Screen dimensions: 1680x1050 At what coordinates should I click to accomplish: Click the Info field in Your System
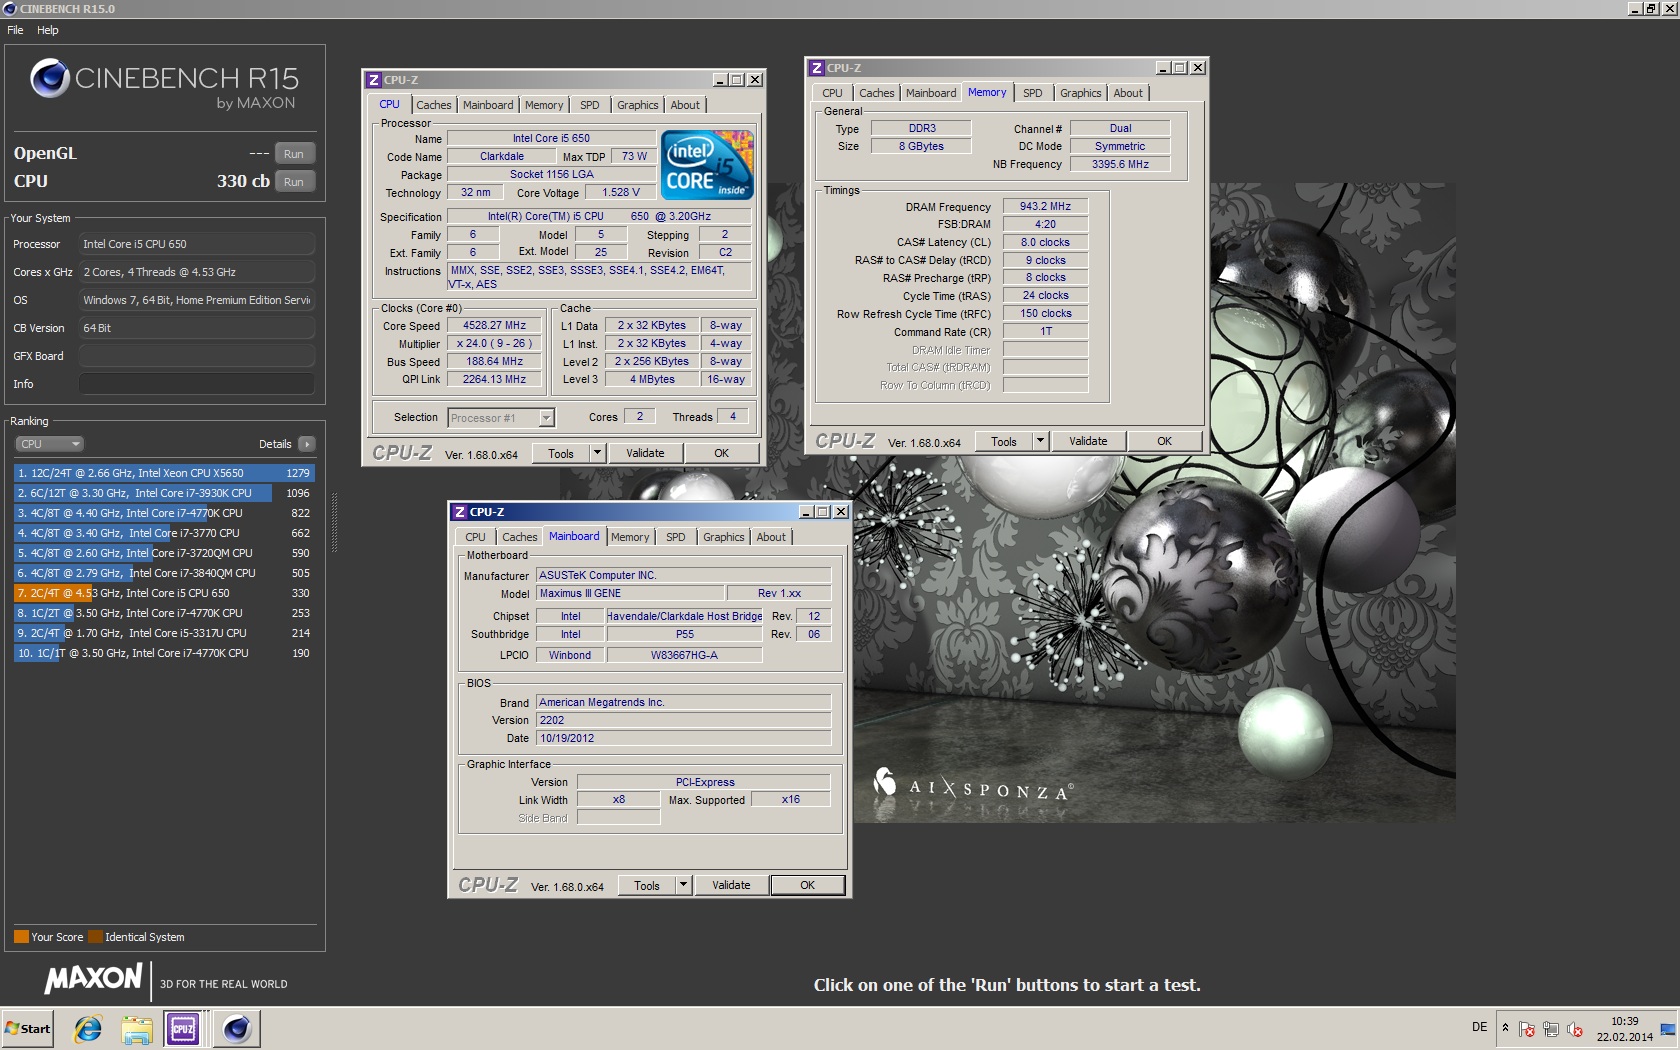point(197,384)
